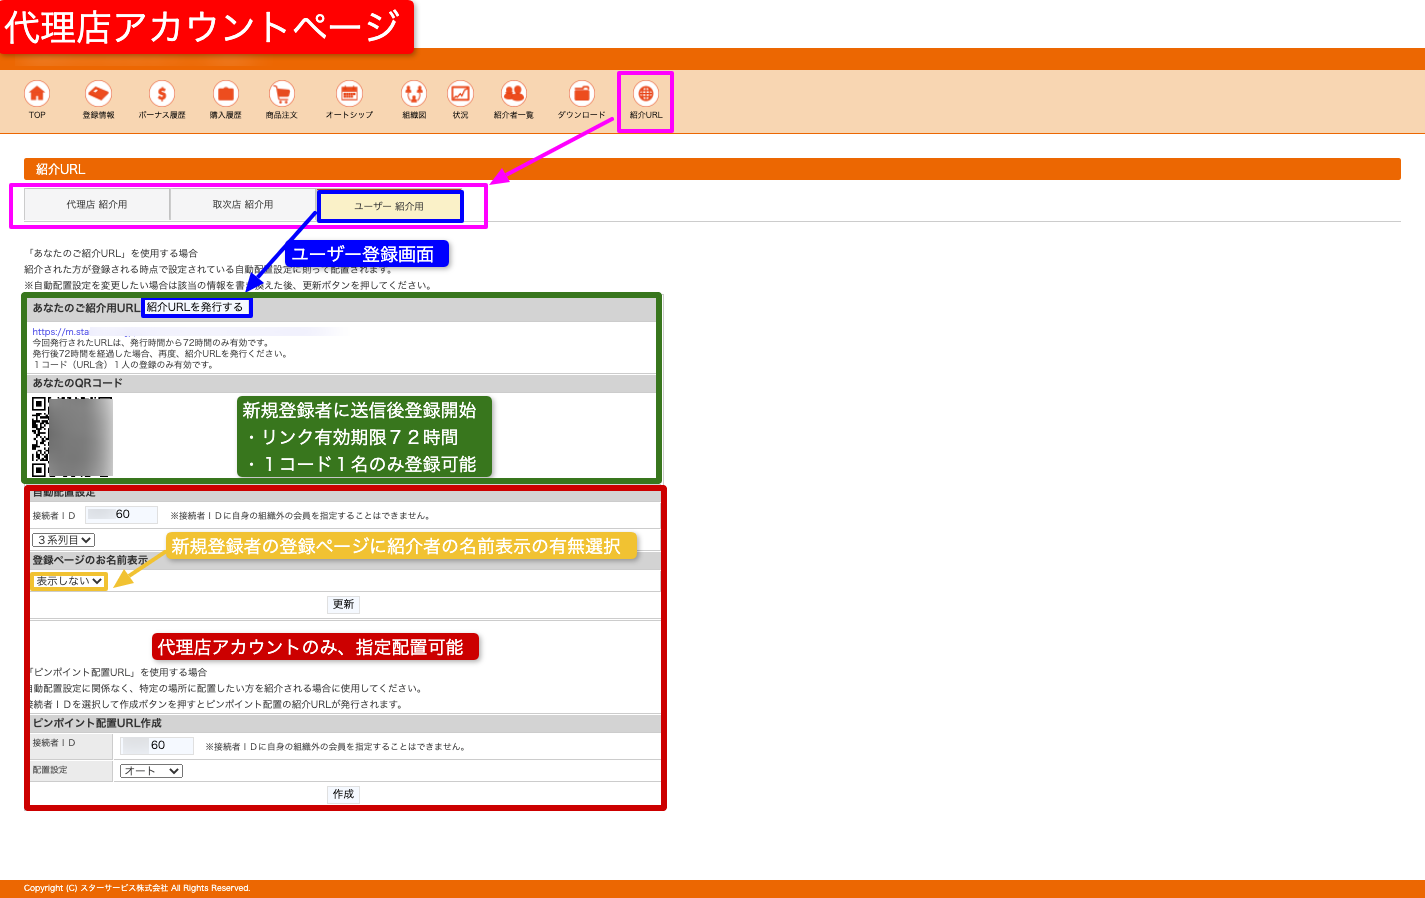Switch to 代理店 紹介用 tab
The image size is (1425, 898).
(x=97, y=205)
